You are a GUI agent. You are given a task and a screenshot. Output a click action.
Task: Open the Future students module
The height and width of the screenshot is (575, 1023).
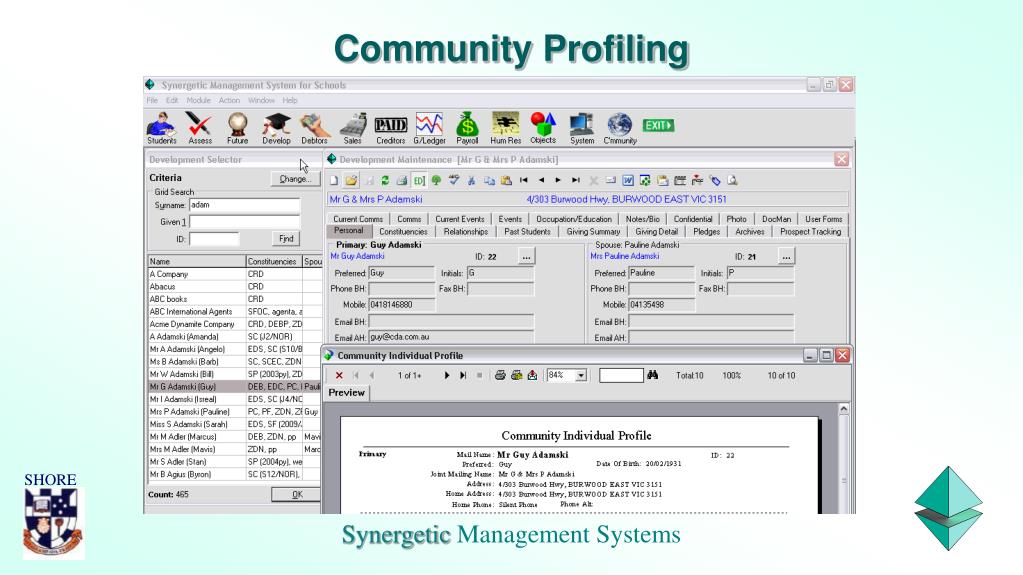pyautogui.click(x=237, y=128)
